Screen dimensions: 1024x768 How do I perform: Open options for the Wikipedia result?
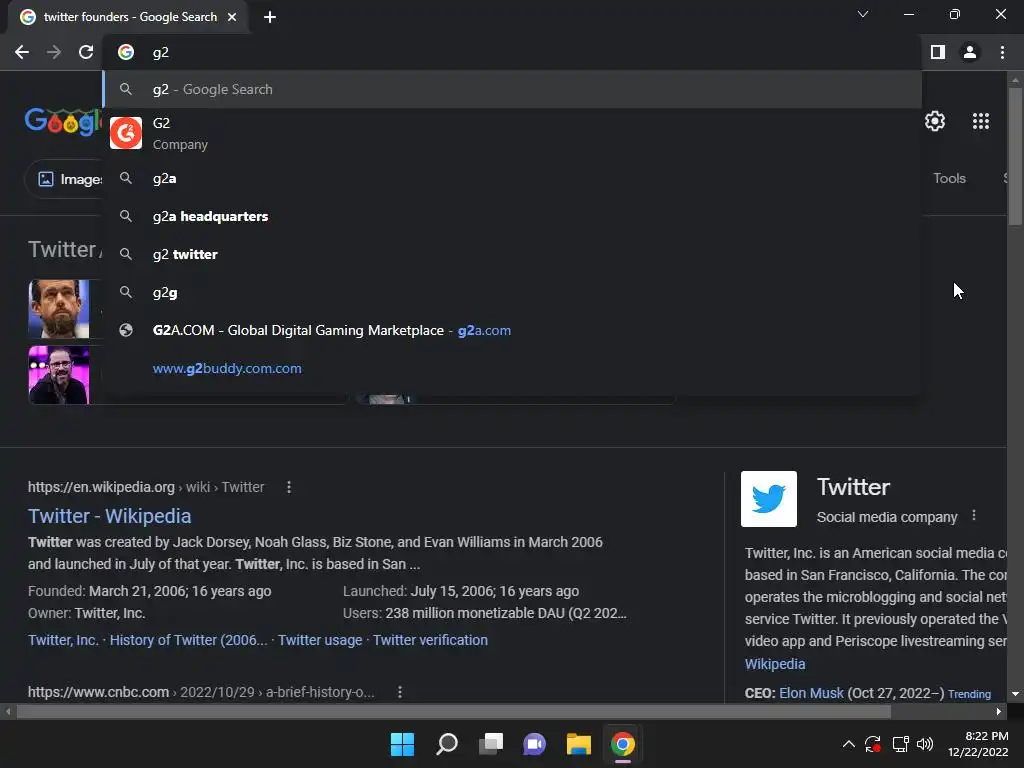(x=289, y=487)
